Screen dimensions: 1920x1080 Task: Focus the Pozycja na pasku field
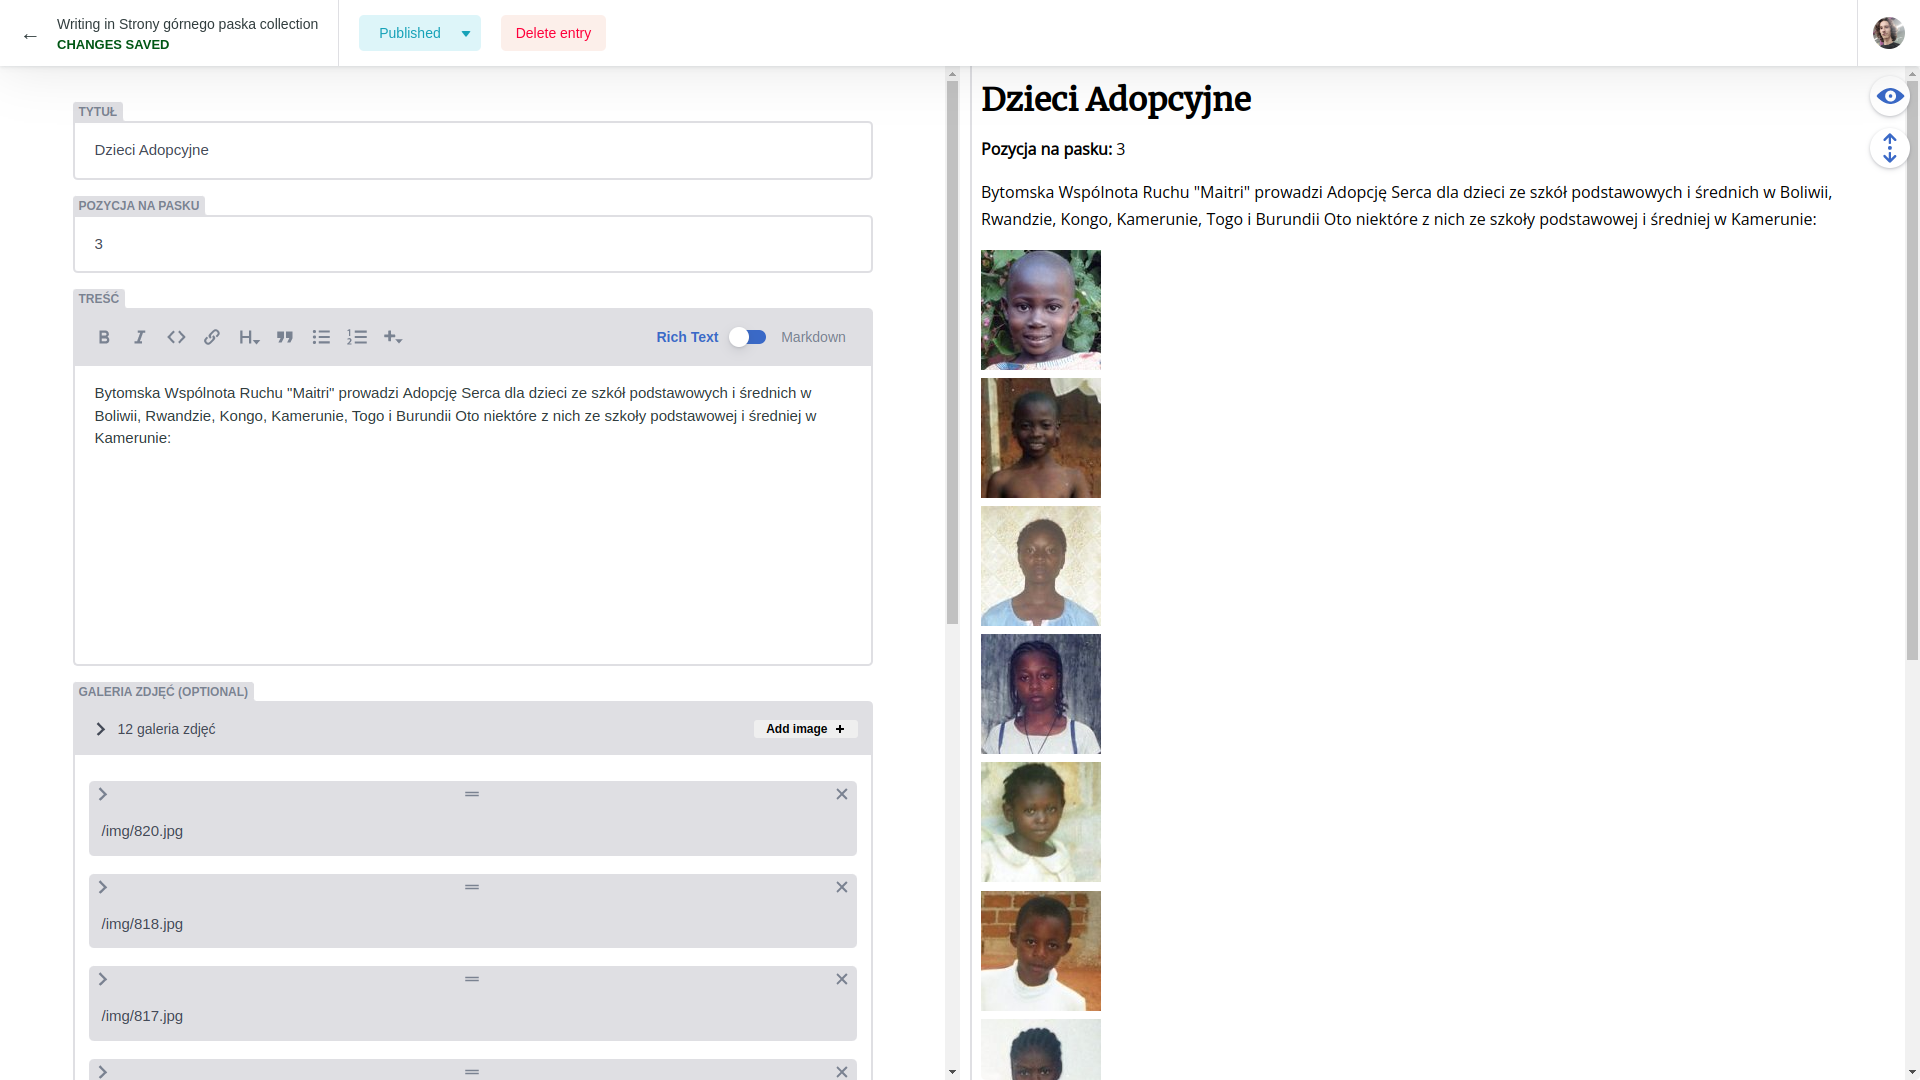tap(473, 244)
